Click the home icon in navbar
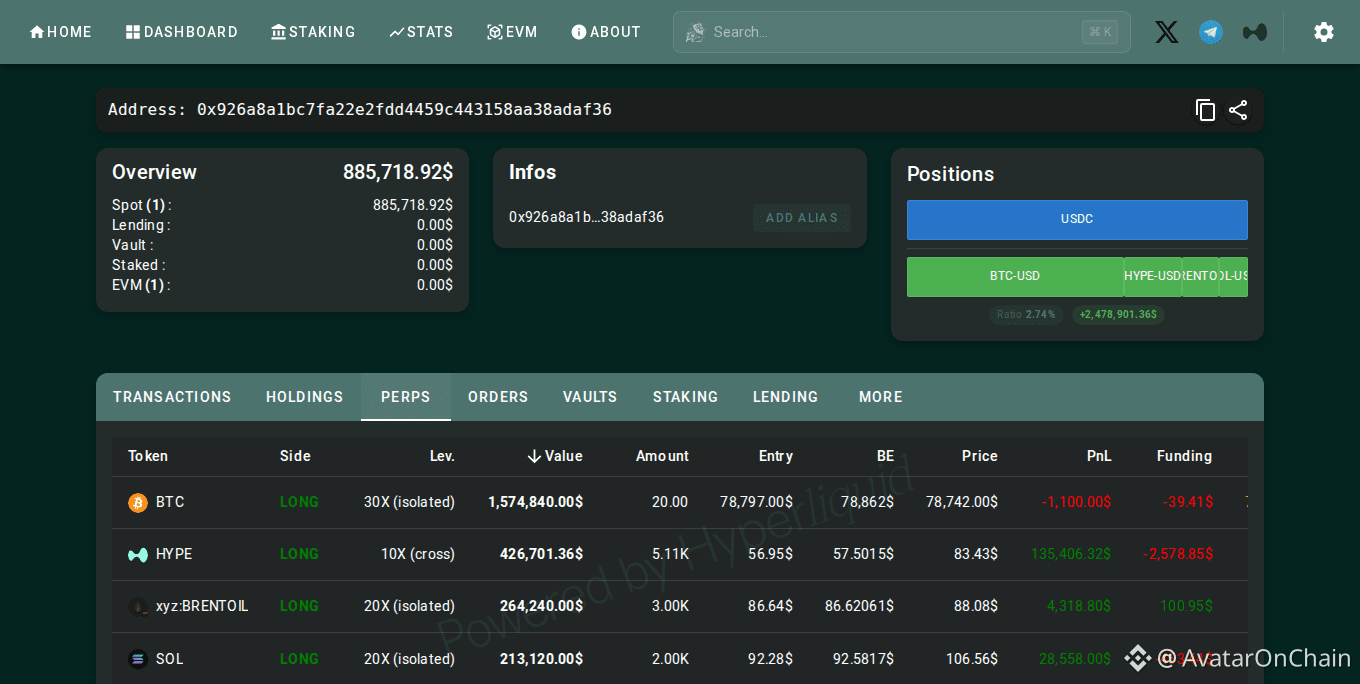 (37, 32)
